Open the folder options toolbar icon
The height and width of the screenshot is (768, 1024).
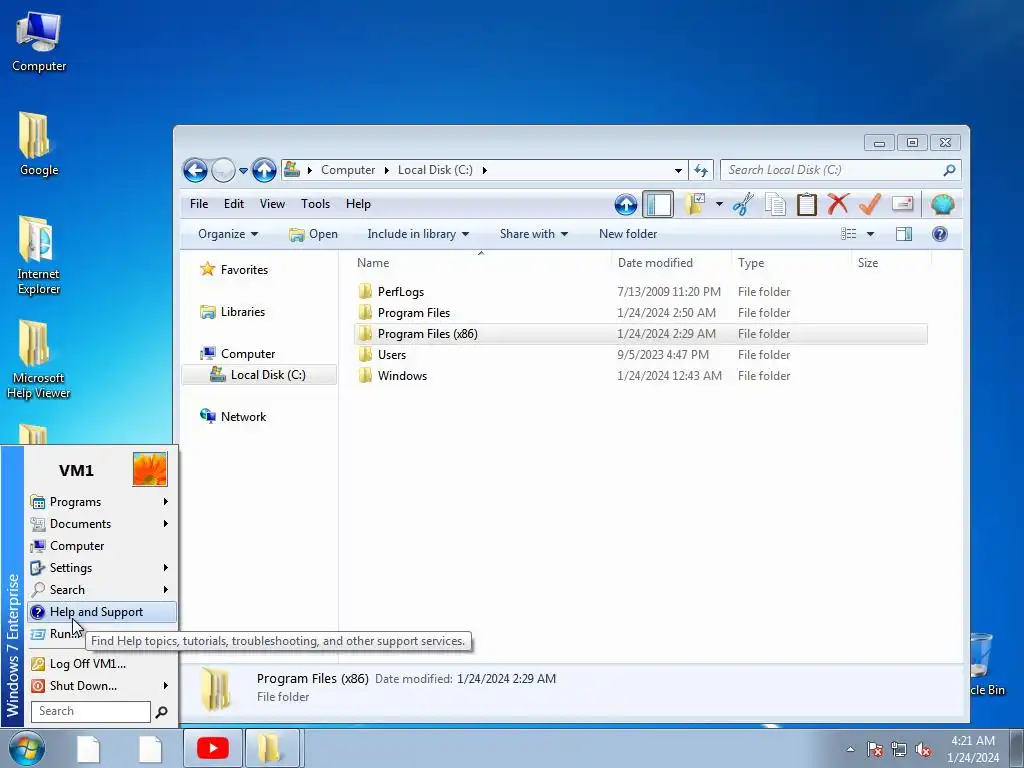point(695,204)
